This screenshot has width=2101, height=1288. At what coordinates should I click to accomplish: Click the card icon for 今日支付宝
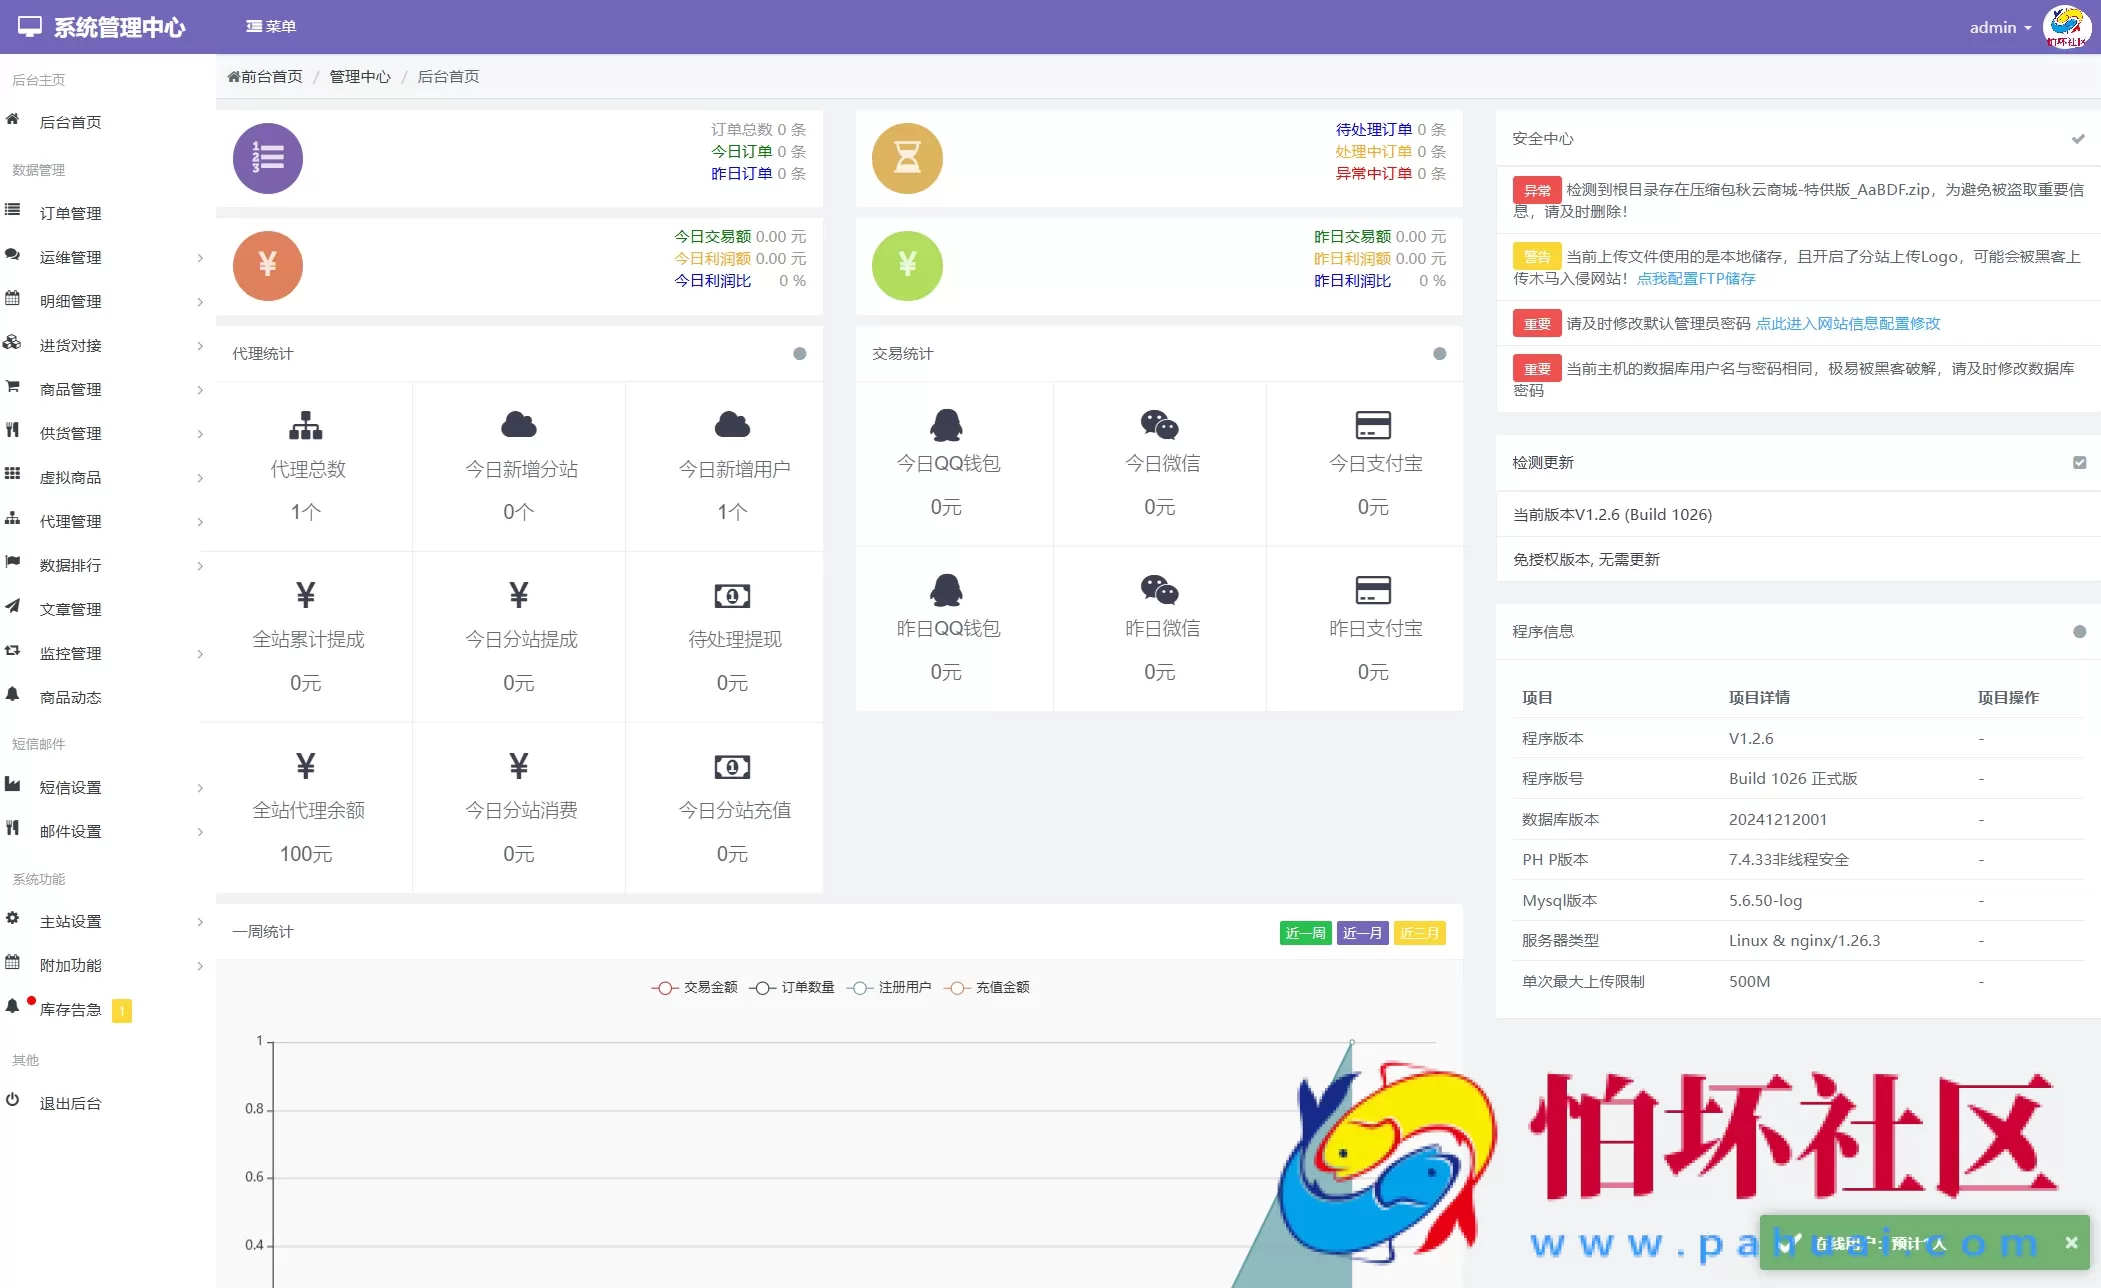(x=1372, y=425)
